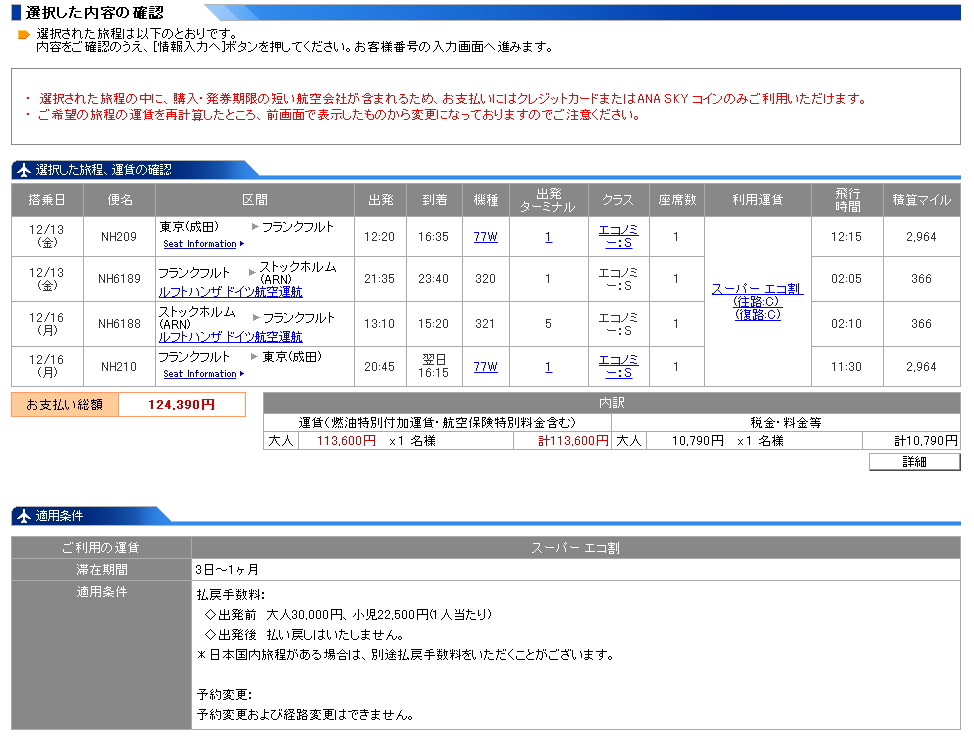Open terminal 1 link for NH209
Viewport: 974px width, 738px height.
pos(548,237)
